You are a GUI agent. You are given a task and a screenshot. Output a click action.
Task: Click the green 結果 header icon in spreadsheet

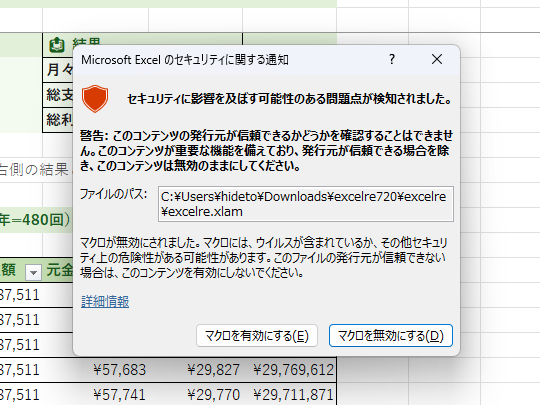(x=57, y=45)
